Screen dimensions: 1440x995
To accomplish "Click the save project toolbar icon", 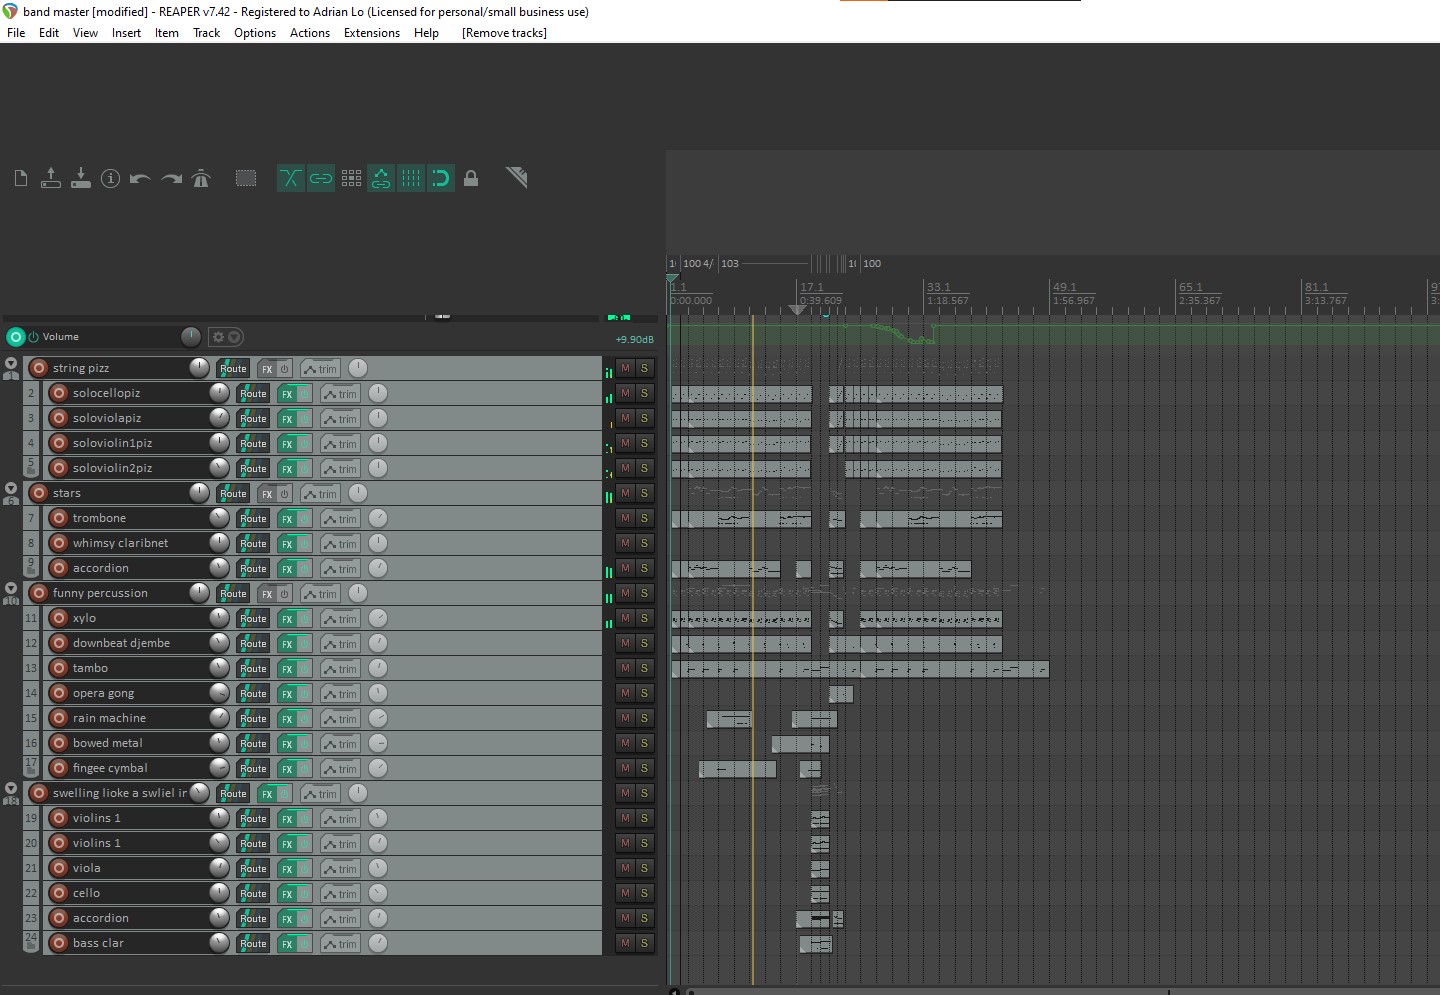I will pos(81,179).
